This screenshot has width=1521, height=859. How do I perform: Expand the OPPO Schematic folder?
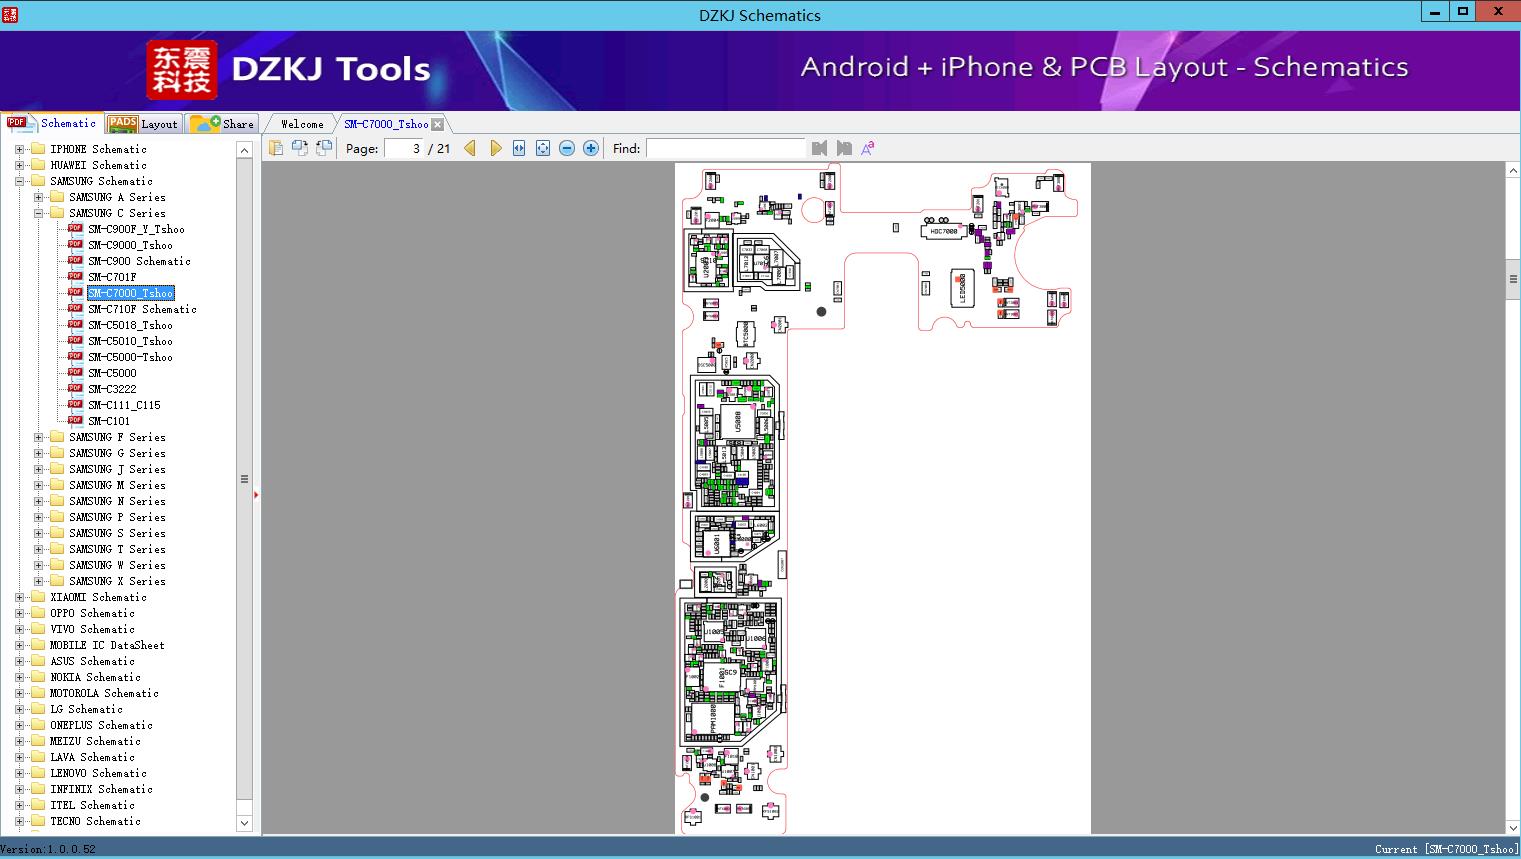point(19,613)
